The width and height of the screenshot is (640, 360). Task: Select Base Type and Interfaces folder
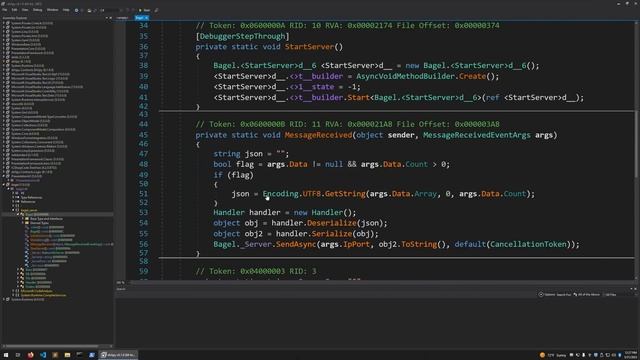pos(46,219)
